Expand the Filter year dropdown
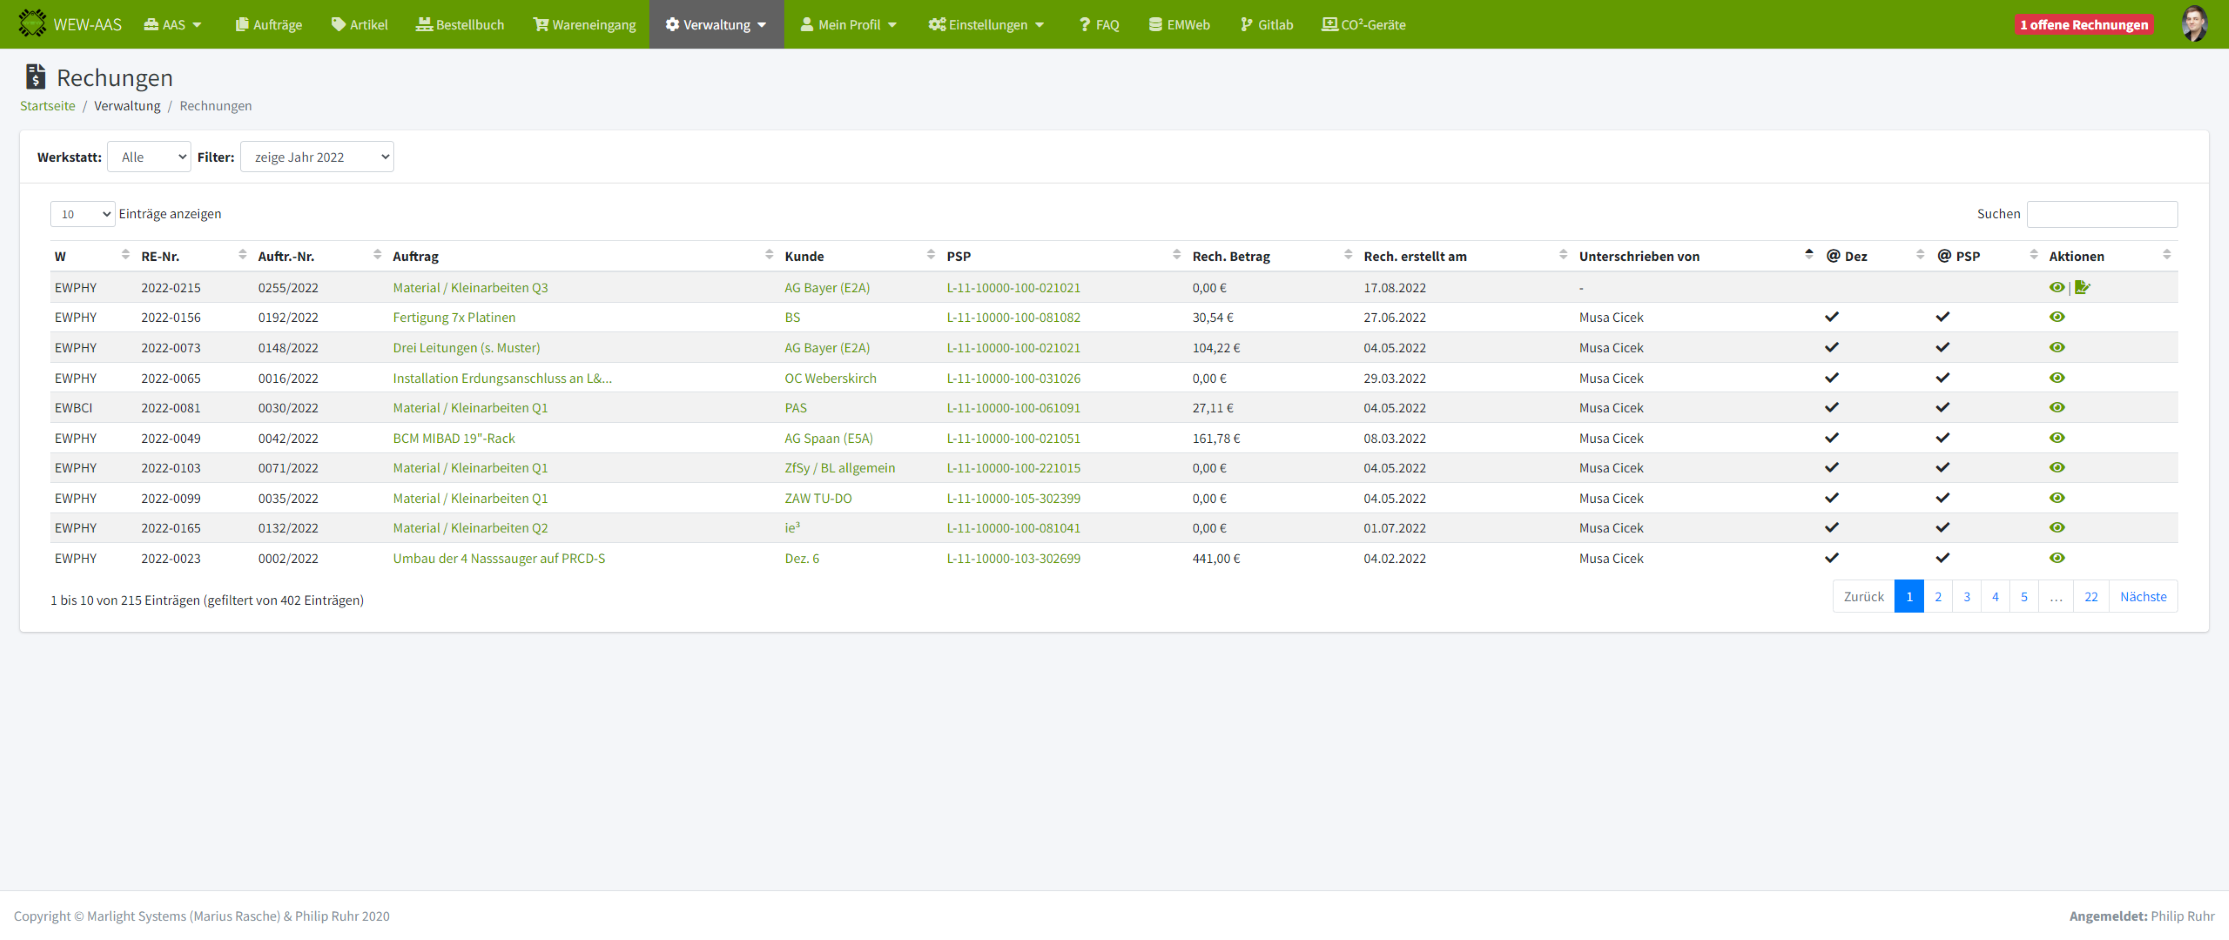This screenshot has width=2229, height=940. (x=317, y=157)
